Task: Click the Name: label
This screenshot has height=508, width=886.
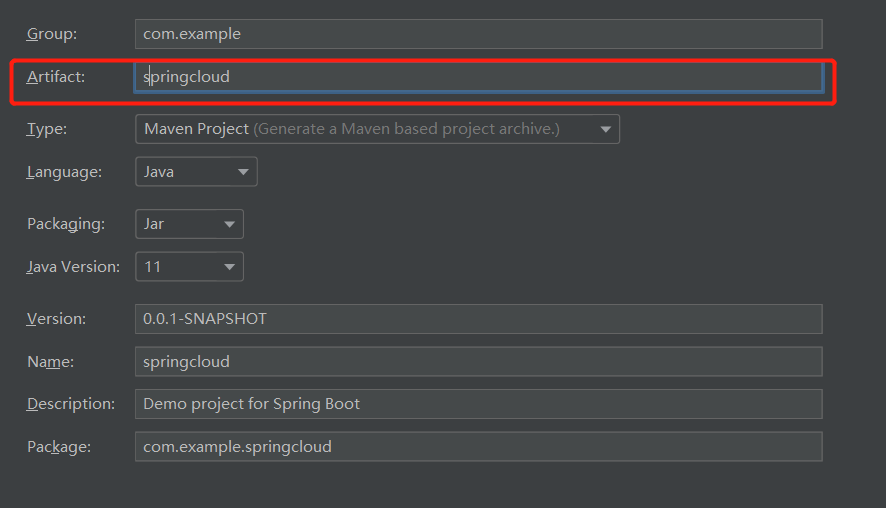Action: (51, 362)
